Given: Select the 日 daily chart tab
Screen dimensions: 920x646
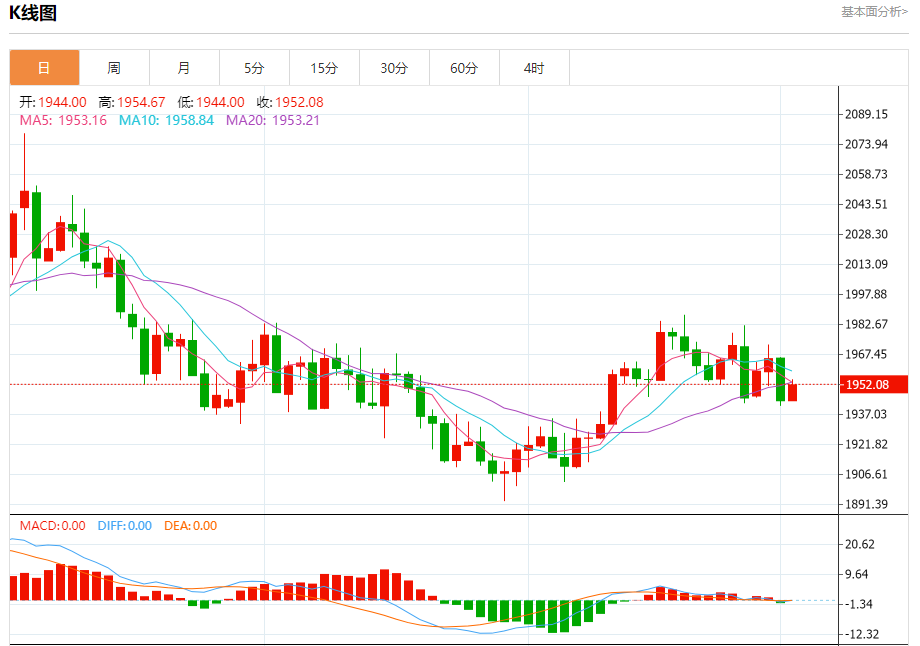Looking at the screenshot, I should pyautogui.click(x=44, y=68).
